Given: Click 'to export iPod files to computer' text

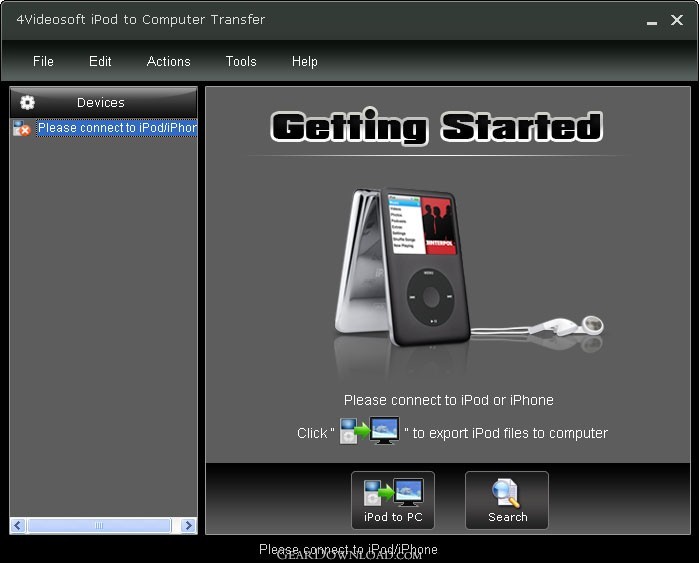Looking at the screenshot, I should (510, 433).
